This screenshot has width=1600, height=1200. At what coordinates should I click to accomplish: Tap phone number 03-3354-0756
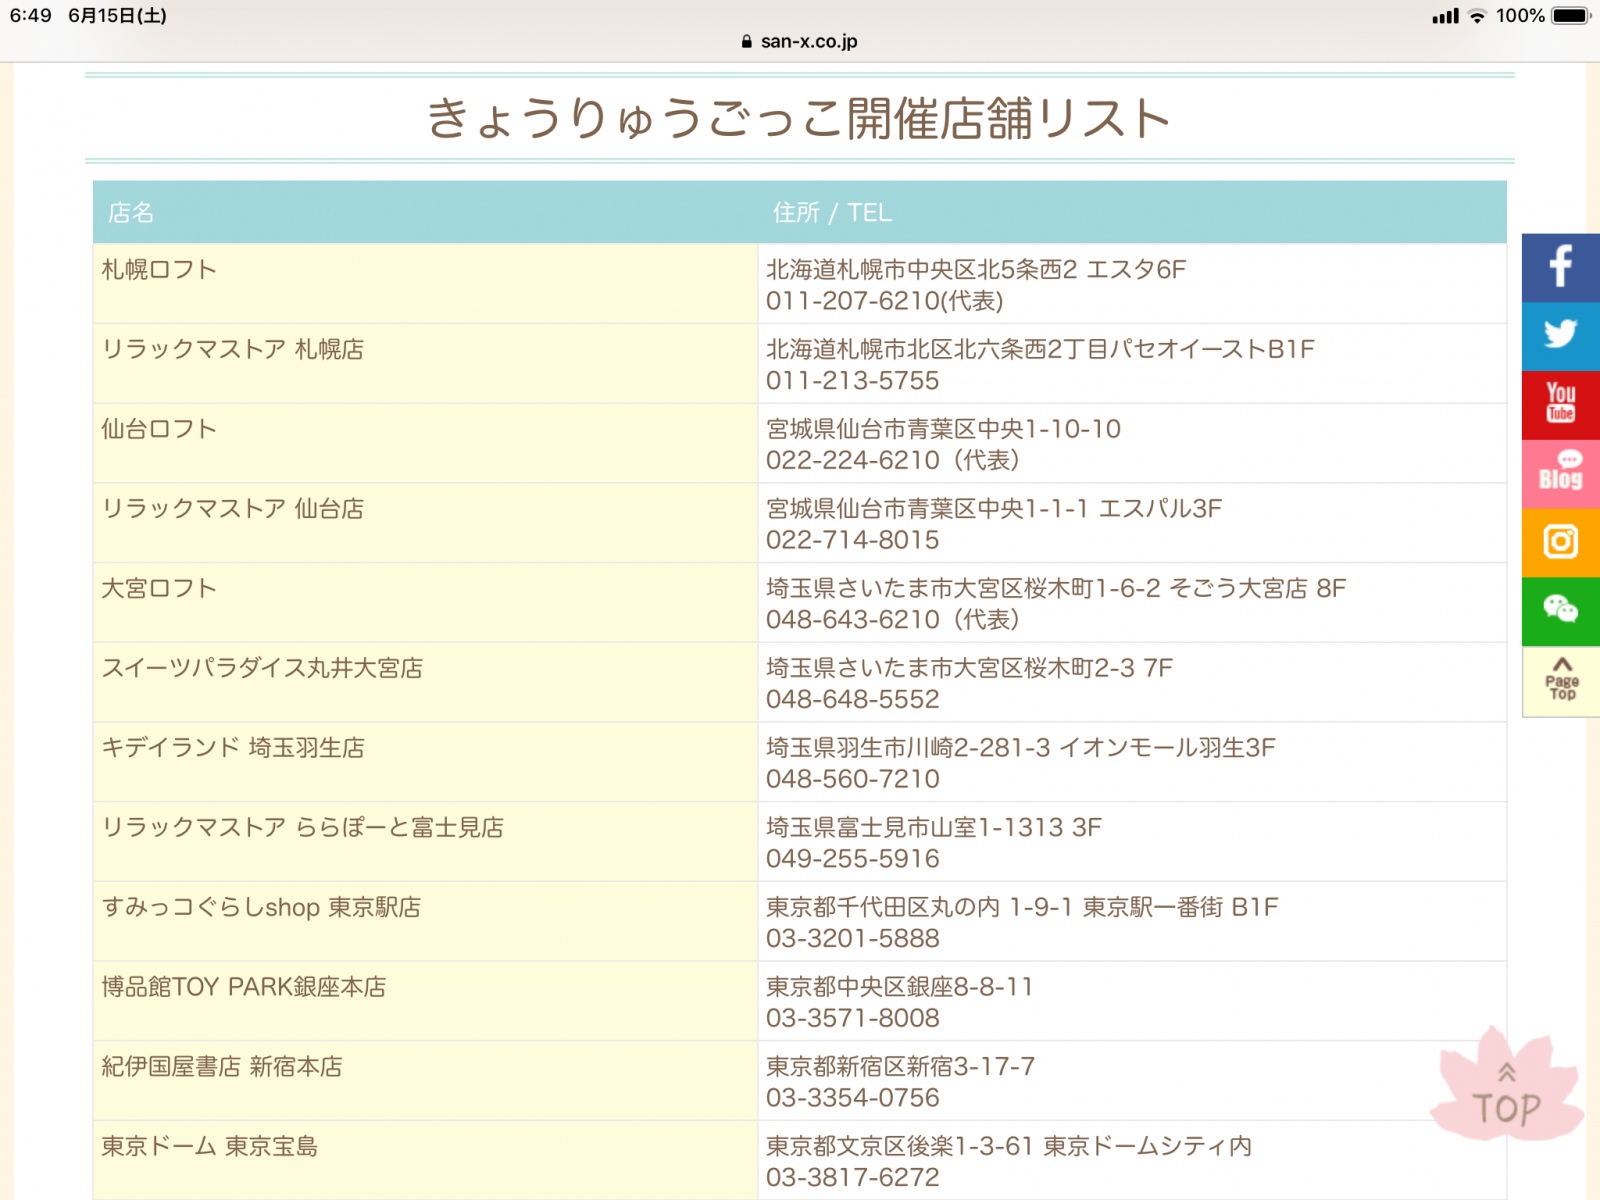853,1098
